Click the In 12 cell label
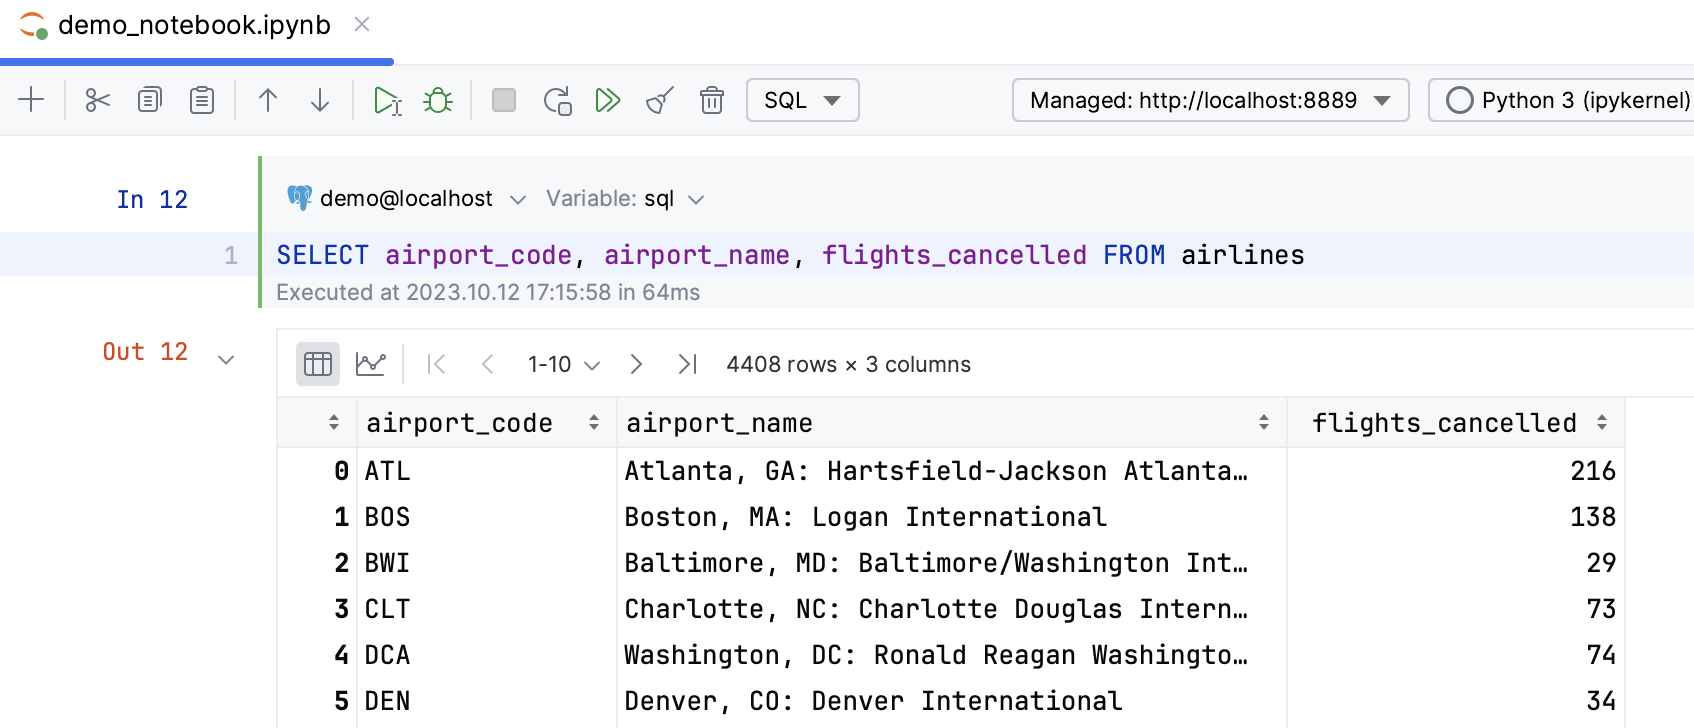This screenshot has height=728, width=1694. (x=152, y=200)
